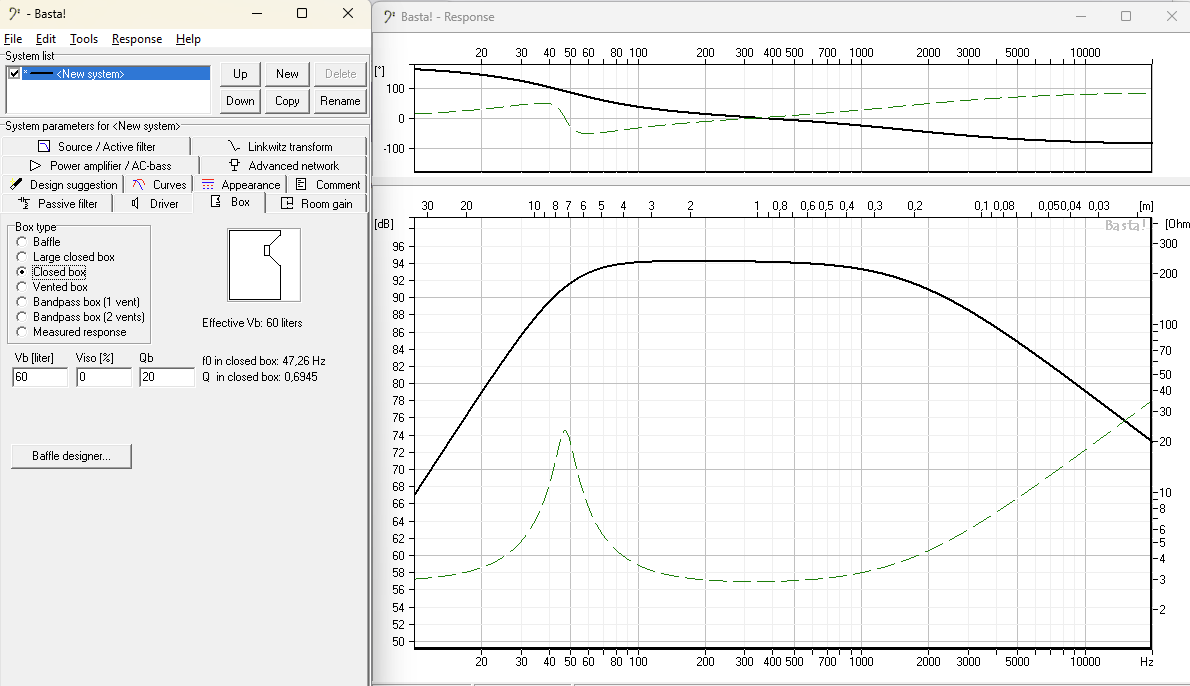Viewport: 1190px width, 686px height.
Task: Select the <New system> list entry
Action: coord(116,74)
